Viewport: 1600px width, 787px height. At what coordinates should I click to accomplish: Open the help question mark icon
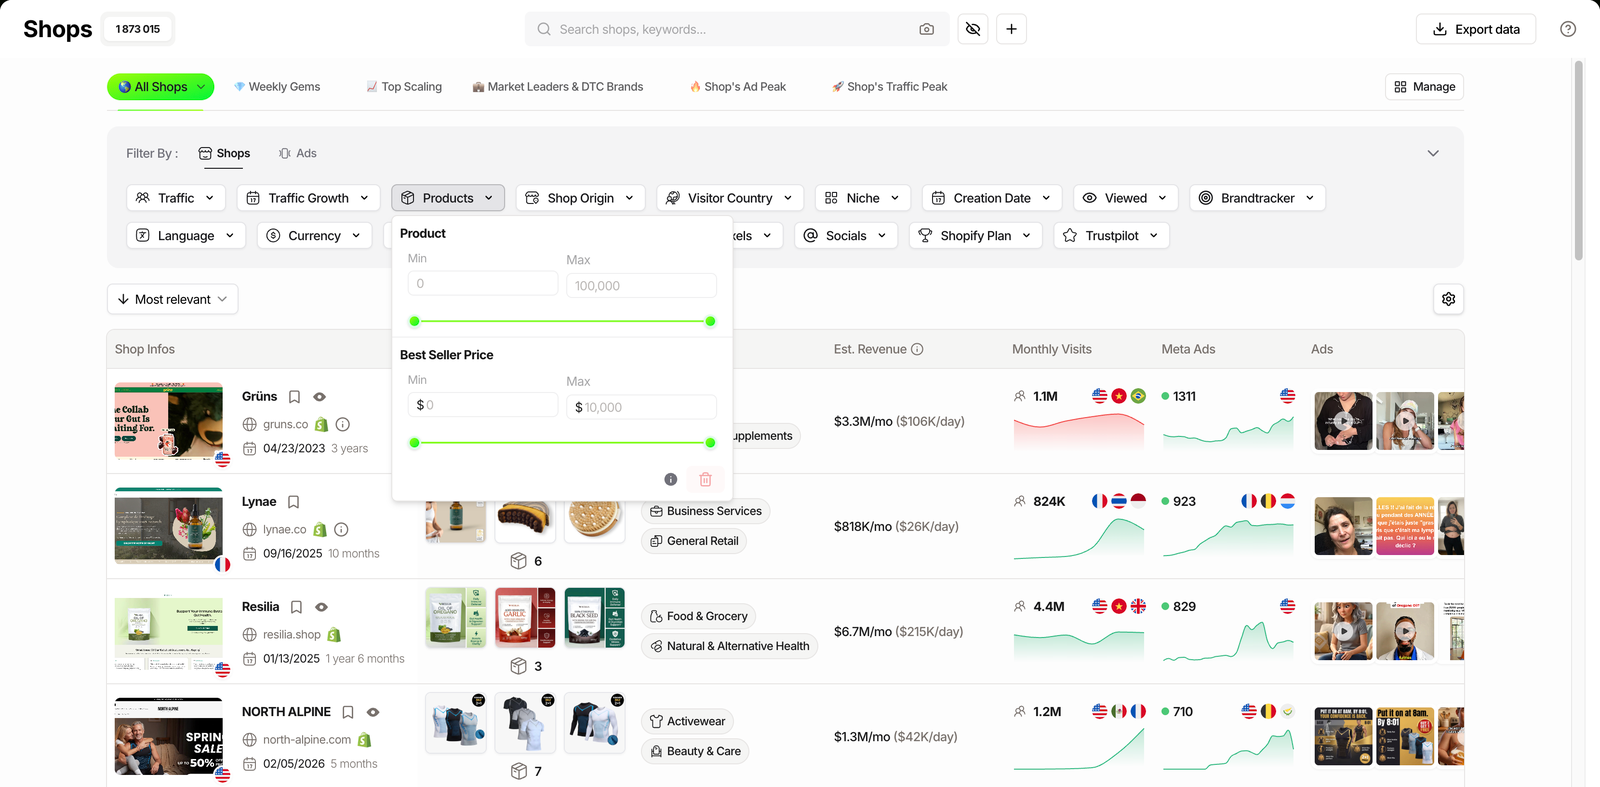point(1568,29)
